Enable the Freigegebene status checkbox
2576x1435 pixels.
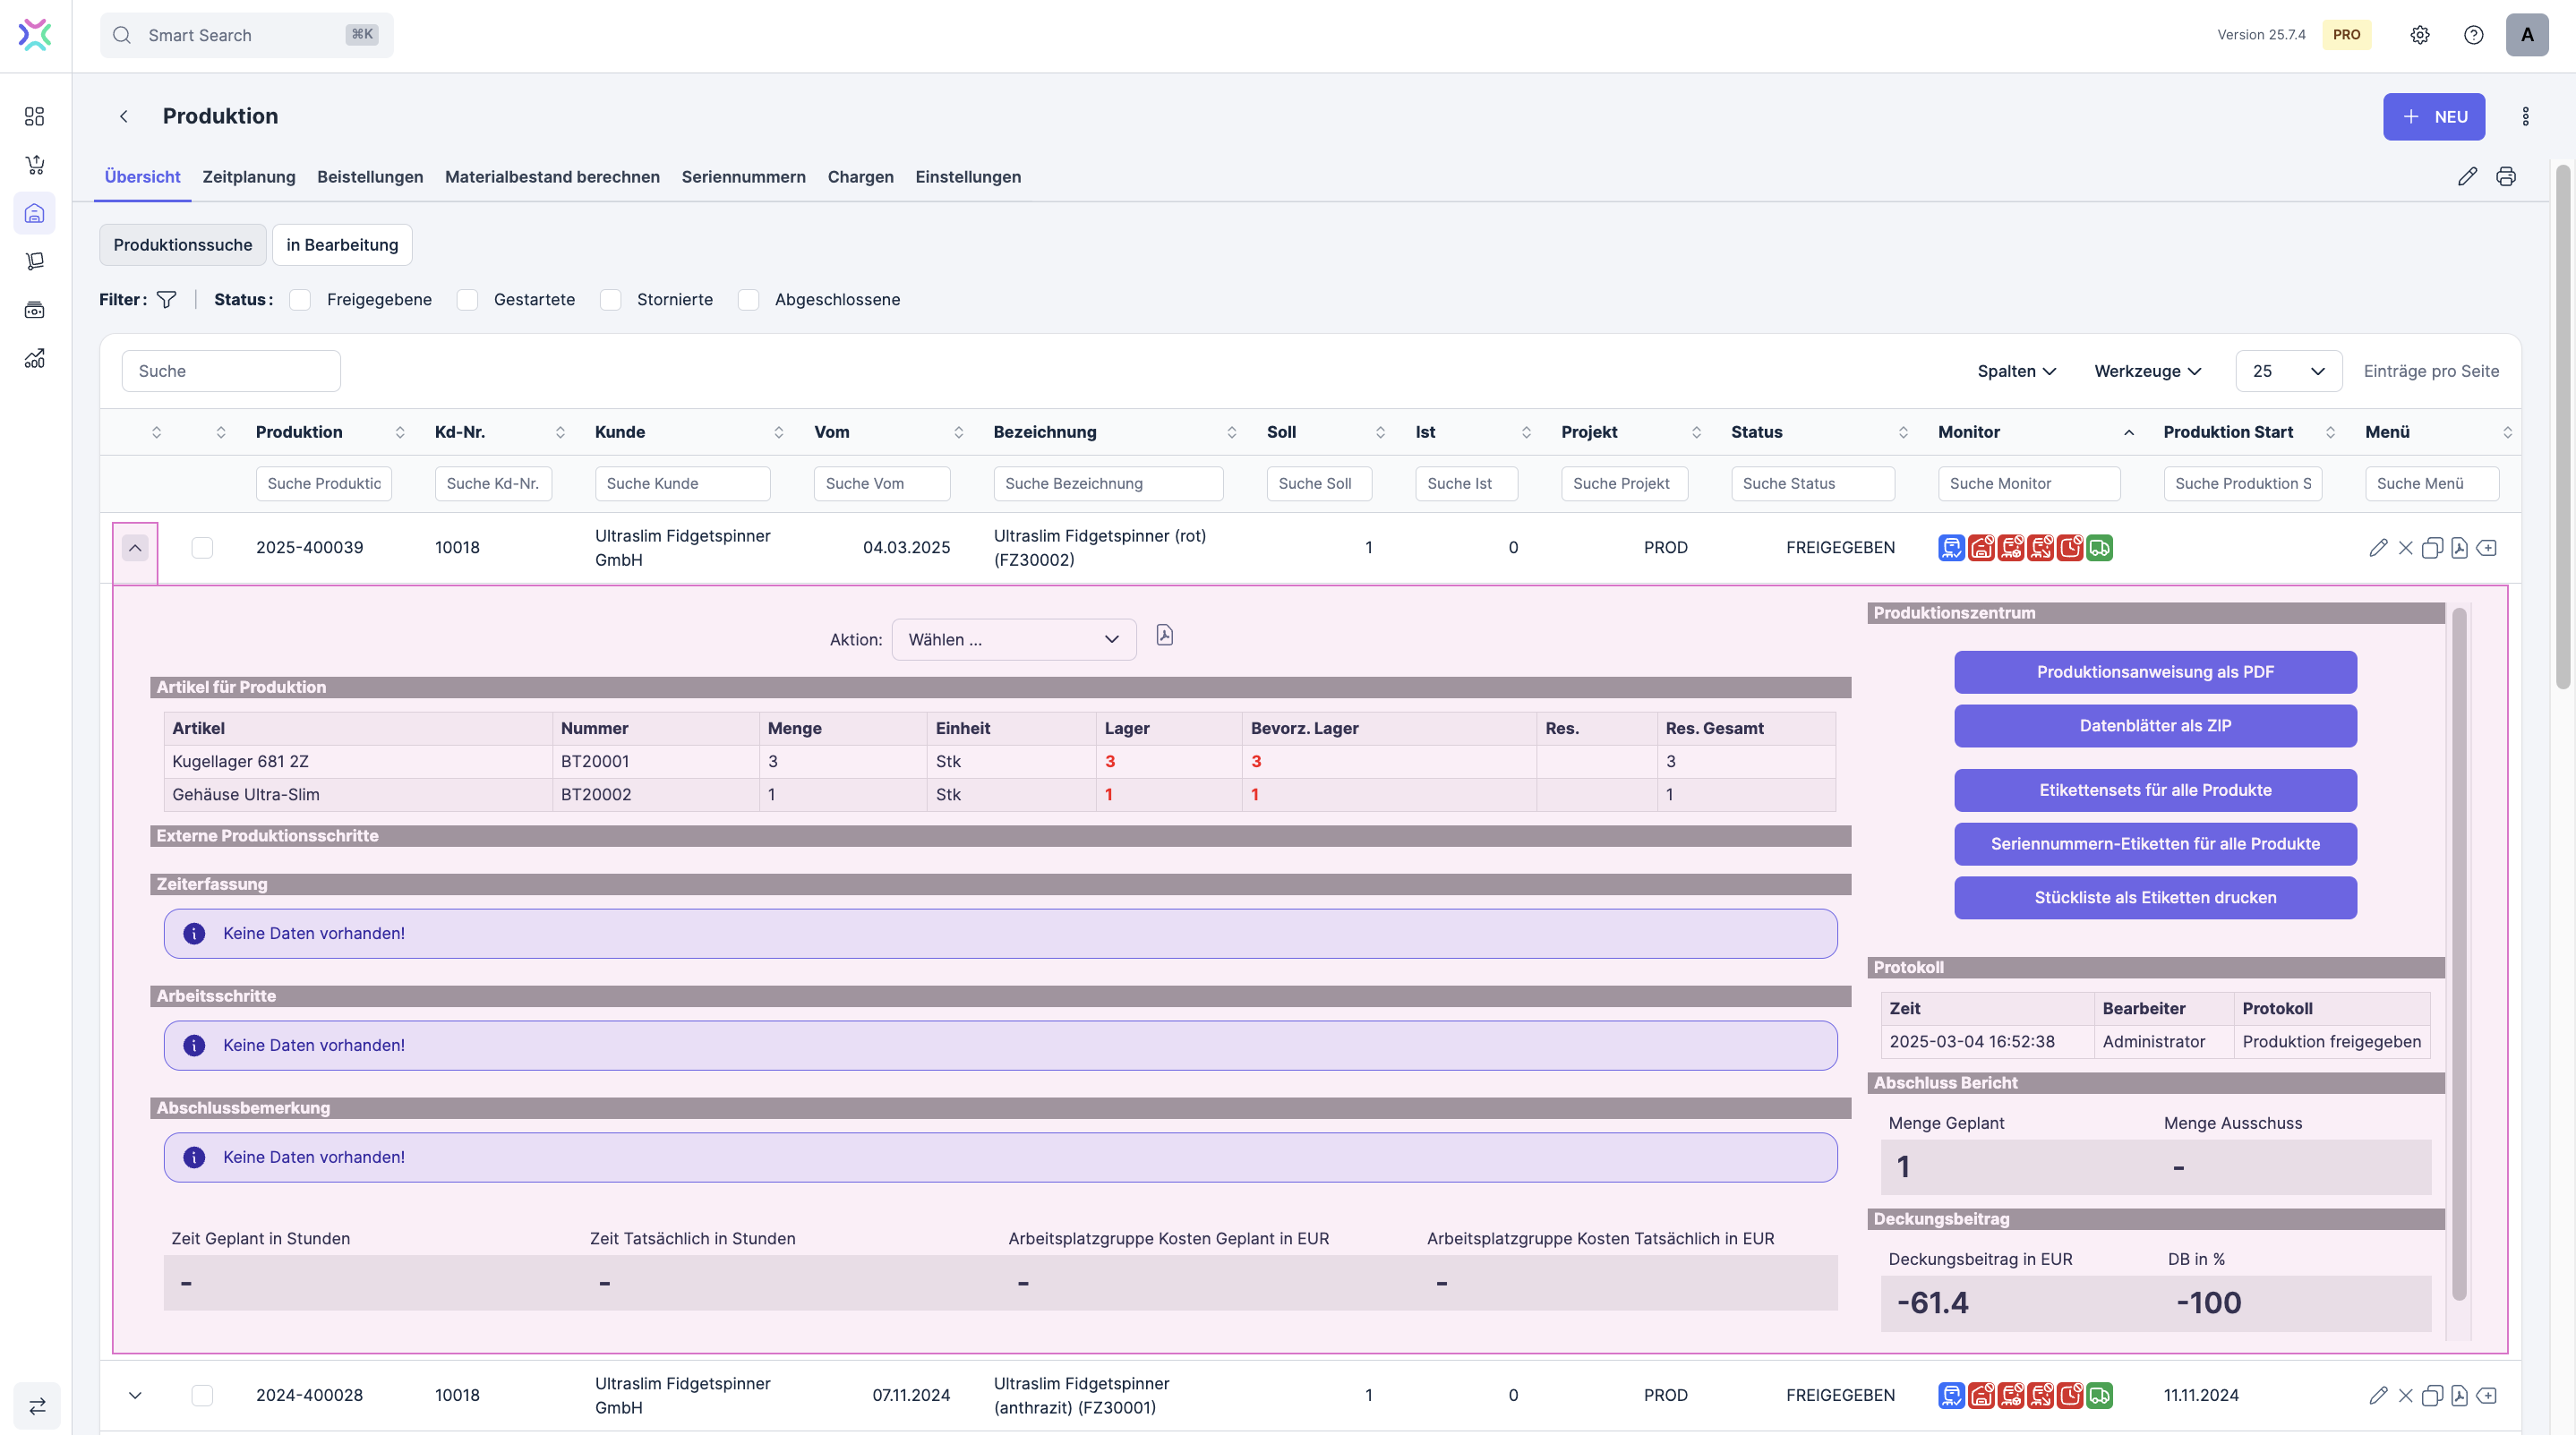click(x=300, y=300)
